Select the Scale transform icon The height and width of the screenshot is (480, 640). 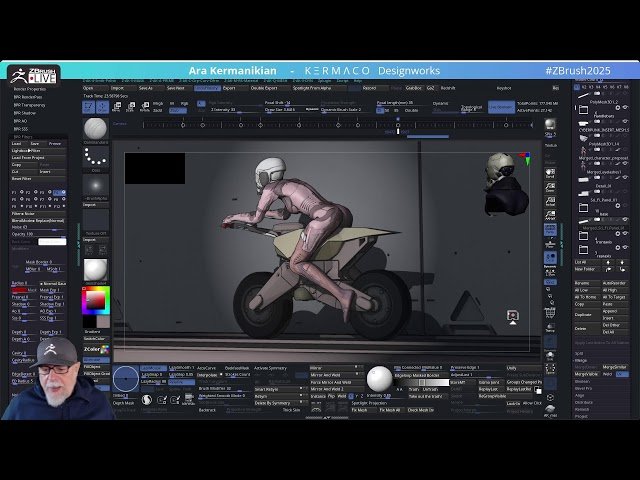130,107
